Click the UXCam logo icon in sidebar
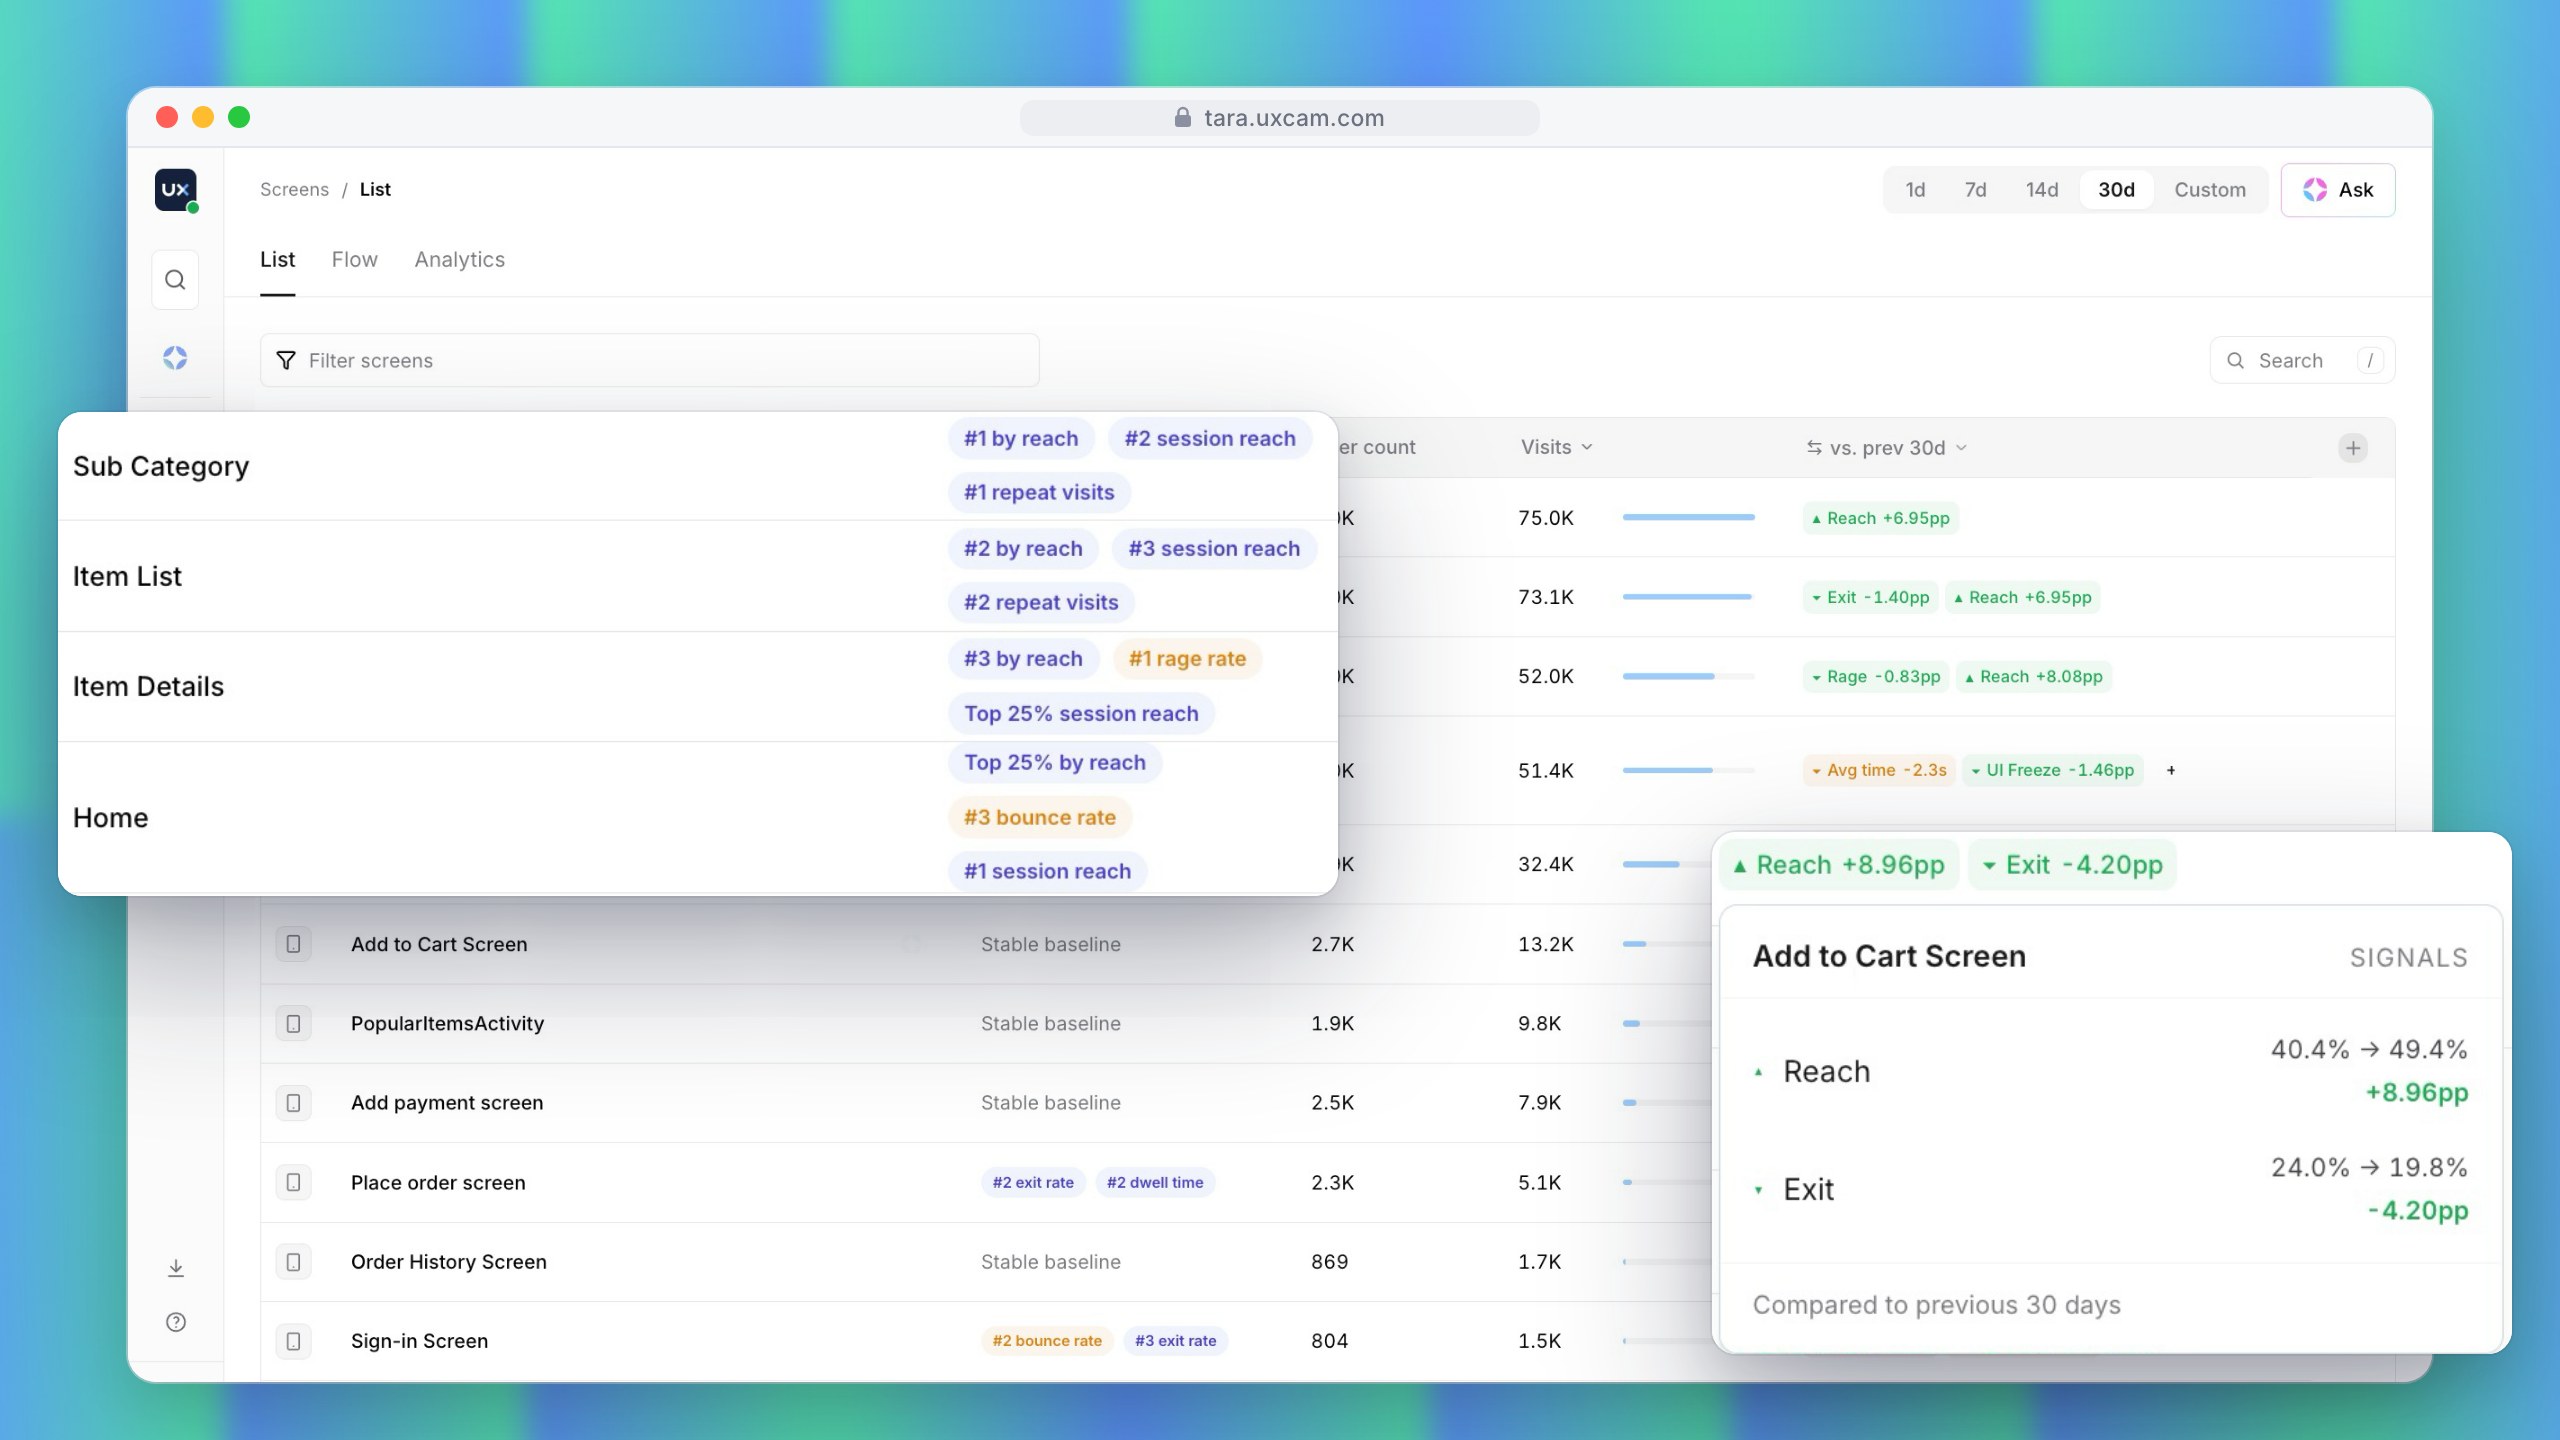 coord(176,190)
